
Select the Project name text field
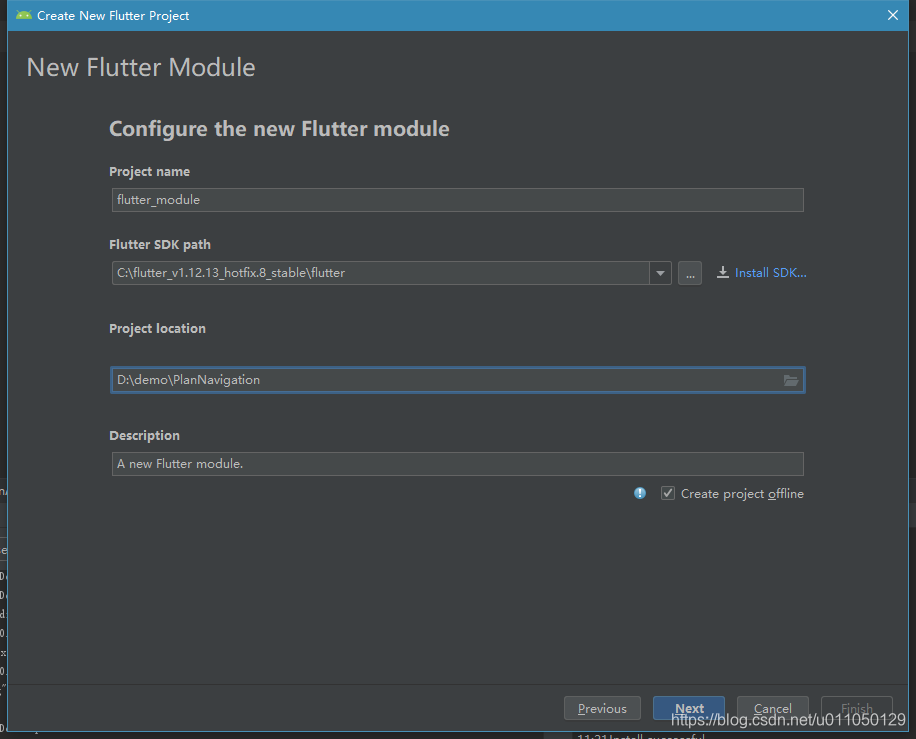coord(400,199)
